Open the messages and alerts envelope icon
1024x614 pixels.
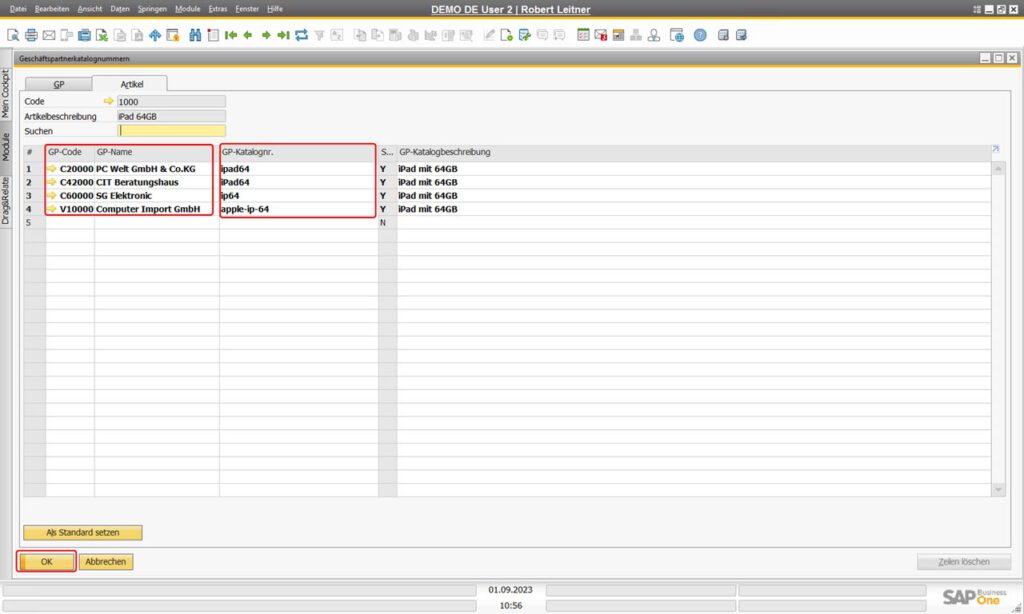601,35
